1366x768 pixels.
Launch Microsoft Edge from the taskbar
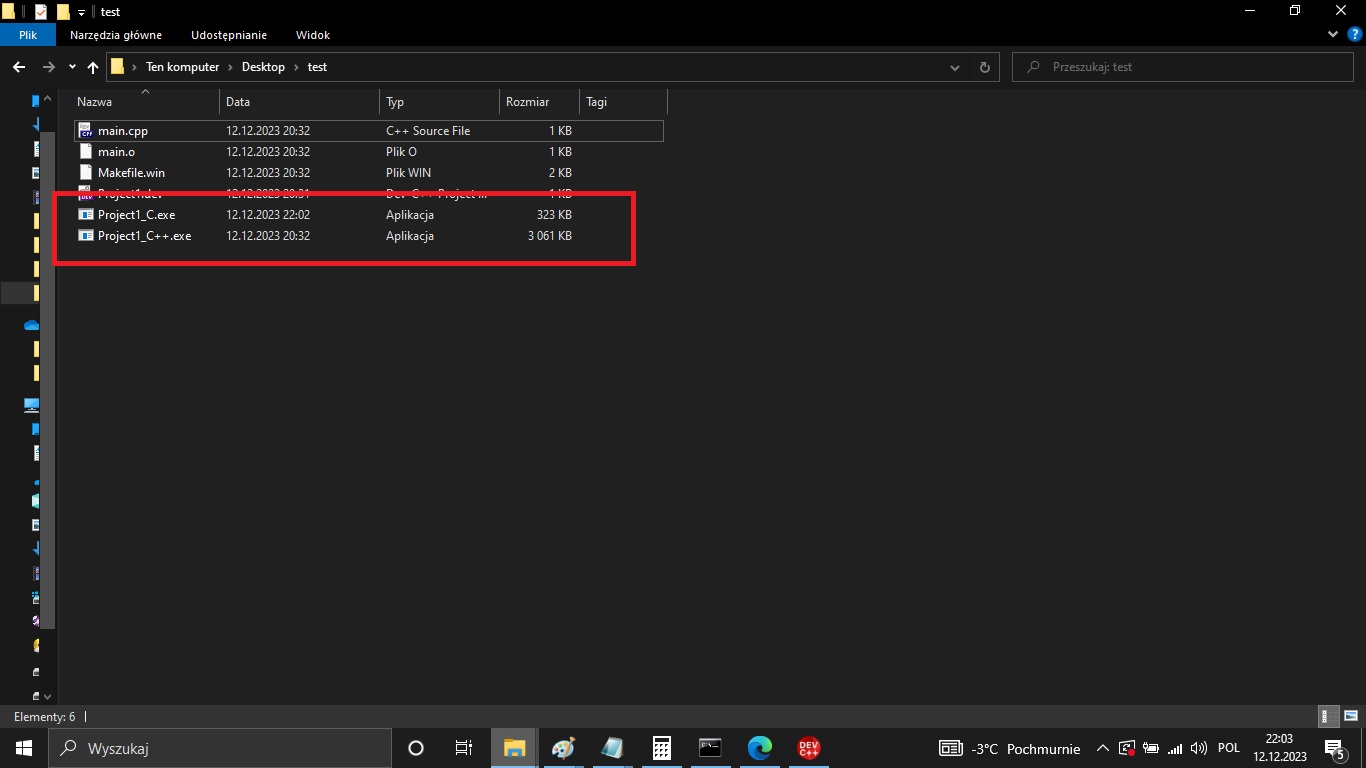point(760,748)
